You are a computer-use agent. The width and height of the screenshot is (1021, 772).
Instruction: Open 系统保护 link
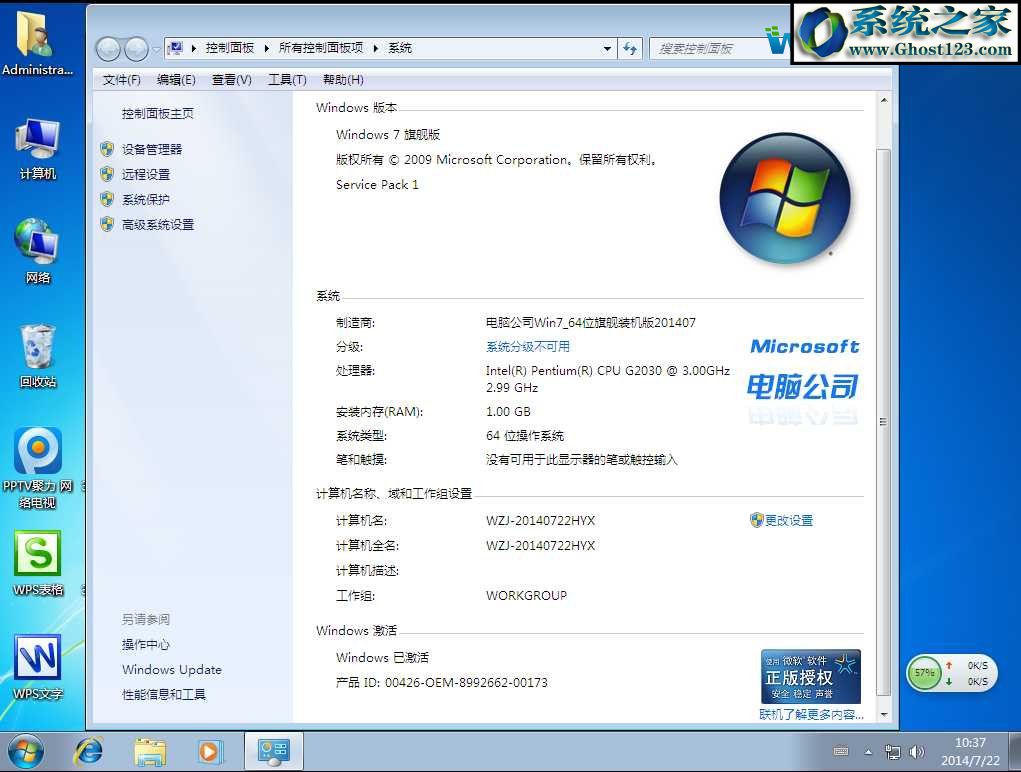click(x=146, y=199)
